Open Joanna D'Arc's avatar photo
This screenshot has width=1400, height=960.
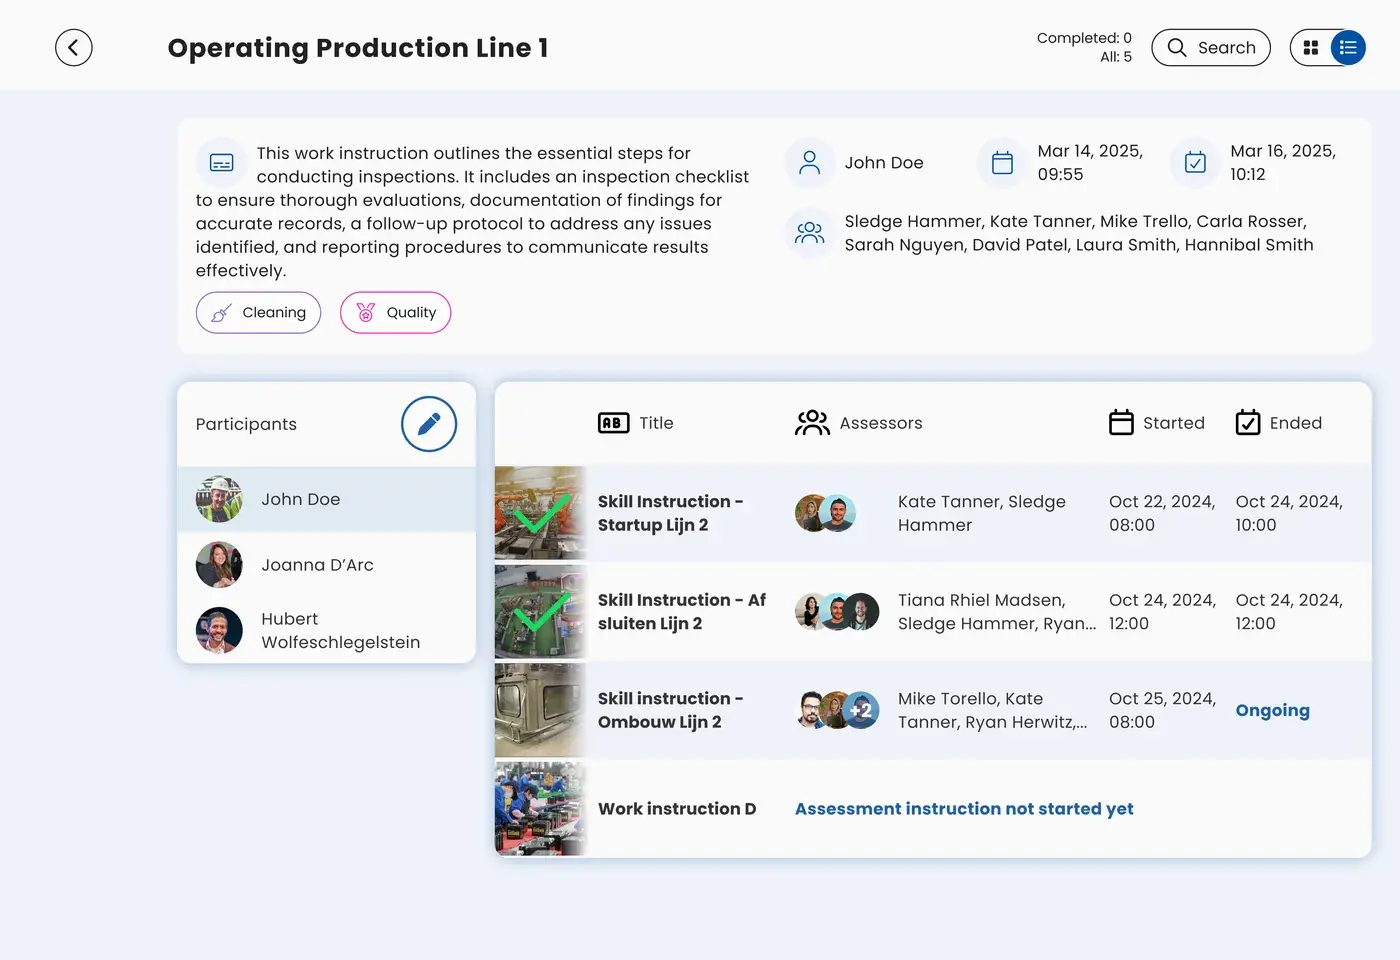pyautogui.click(x=219, y=565)
